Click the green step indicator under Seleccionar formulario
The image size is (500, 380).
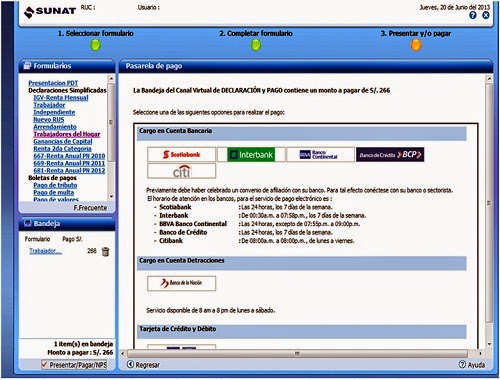coord(95,45)
